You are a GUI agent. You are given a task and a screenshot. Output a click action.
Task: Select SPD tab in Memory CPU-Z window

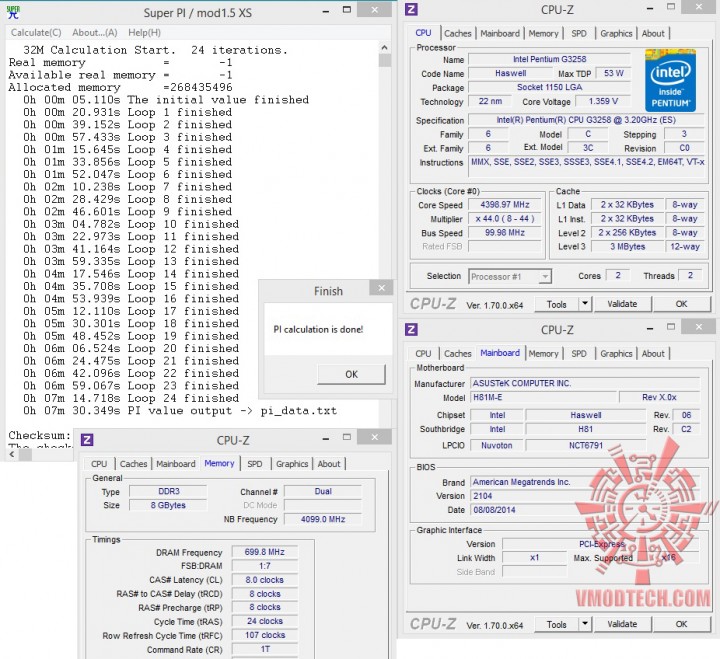coord(254,464)
